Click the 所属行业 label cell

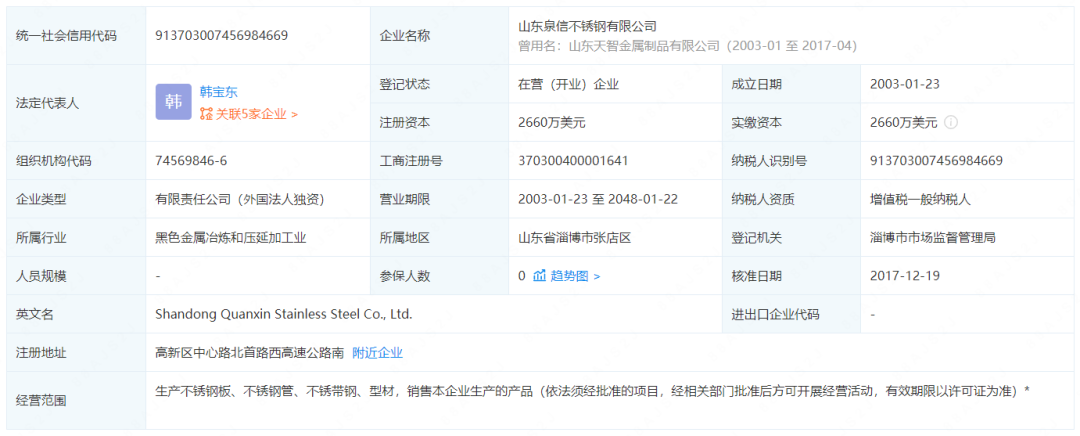(76, 238)
